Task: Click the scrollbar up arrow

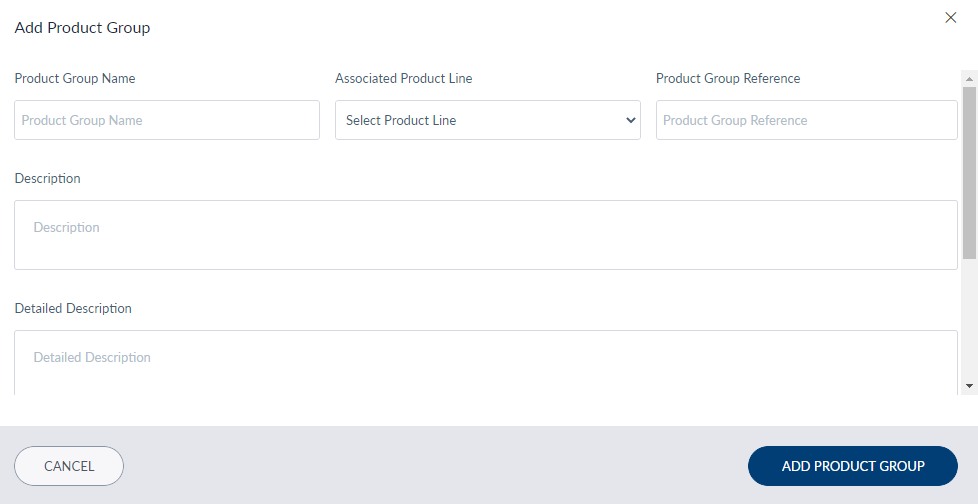Action: pyautogui.click(x=969, y=79)
